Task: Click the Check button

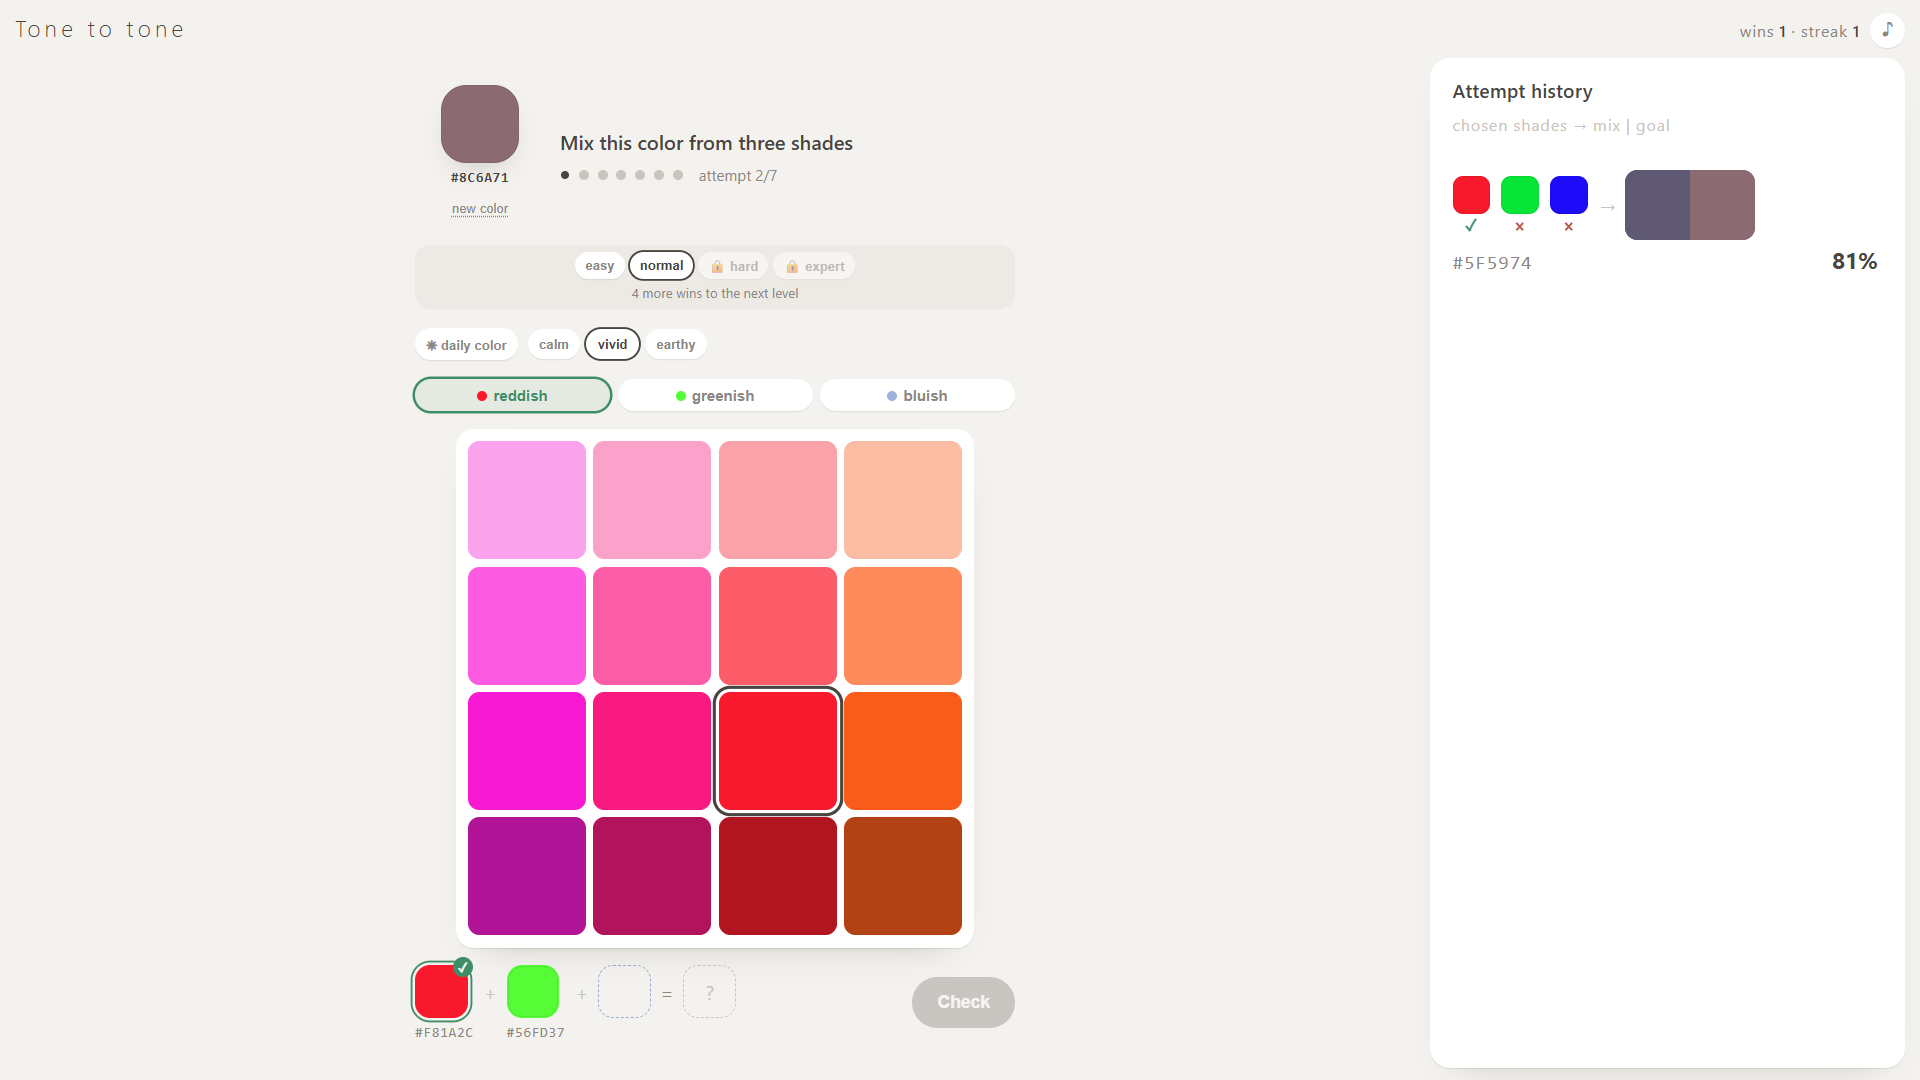Action: 963,1002
